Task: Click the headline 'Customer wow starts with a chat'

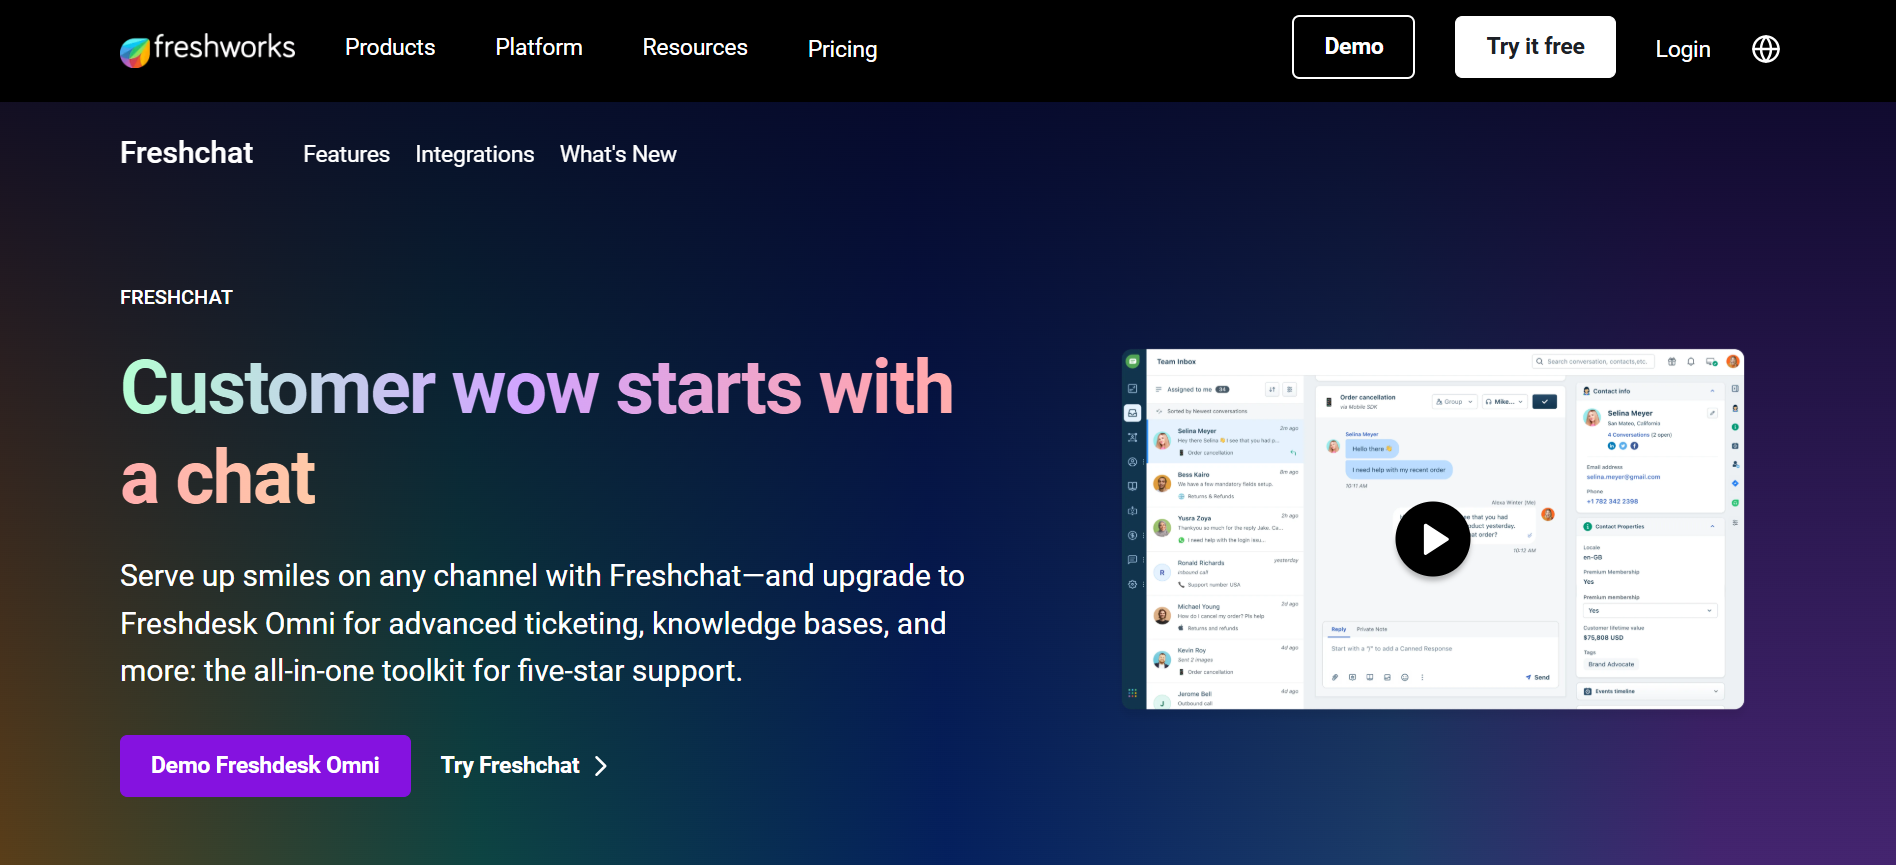Action: coord(537,432)
